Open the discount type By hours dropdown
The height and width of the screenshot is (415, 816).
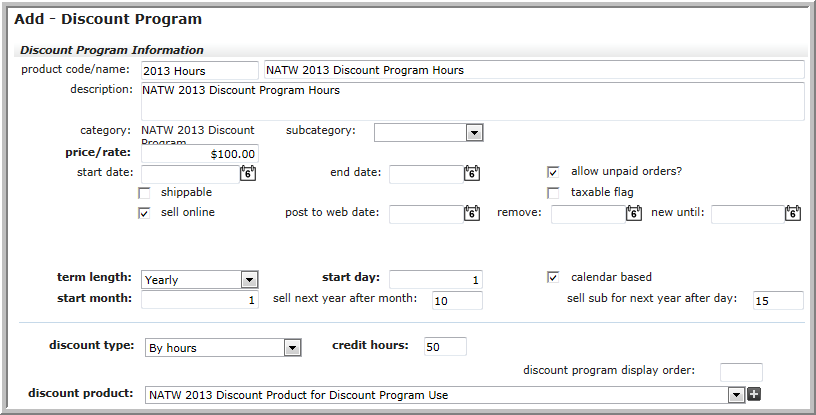[223, 348]
